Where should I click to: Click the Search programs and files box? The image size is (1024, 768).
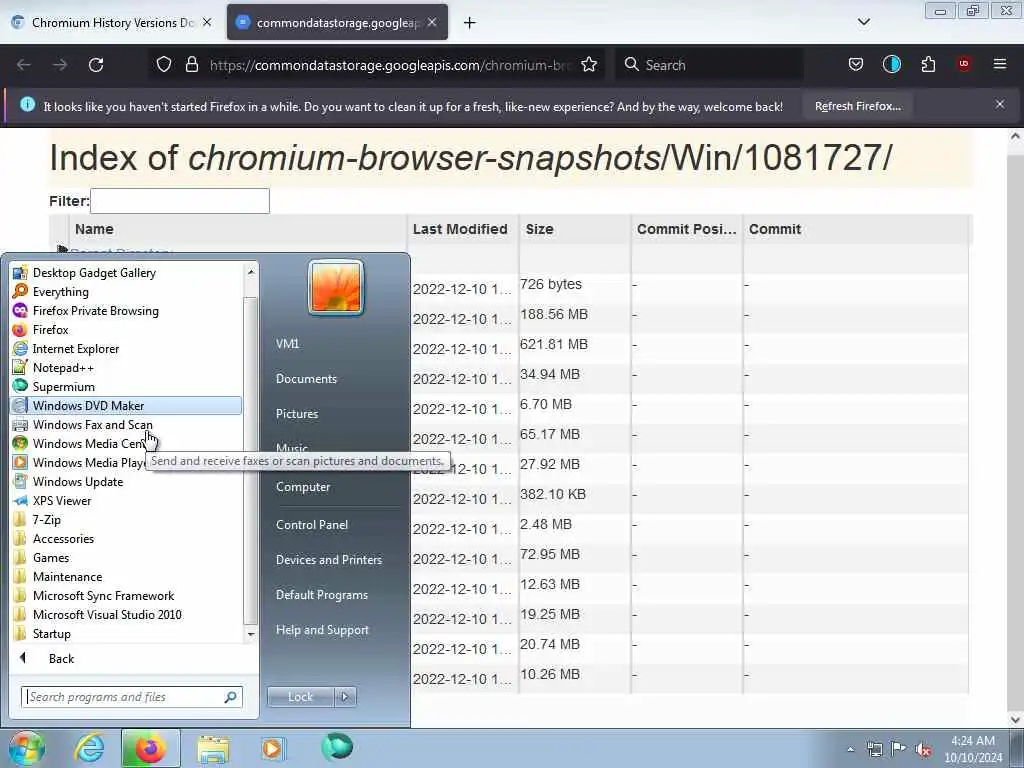(131, 697)
